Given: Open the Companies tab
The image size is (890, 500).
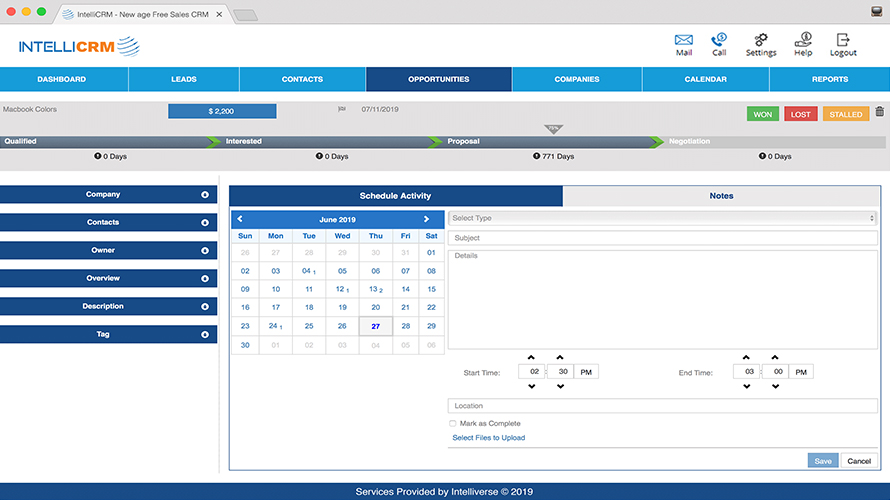Looking at the screenshot, I should [x=577, y=79].
